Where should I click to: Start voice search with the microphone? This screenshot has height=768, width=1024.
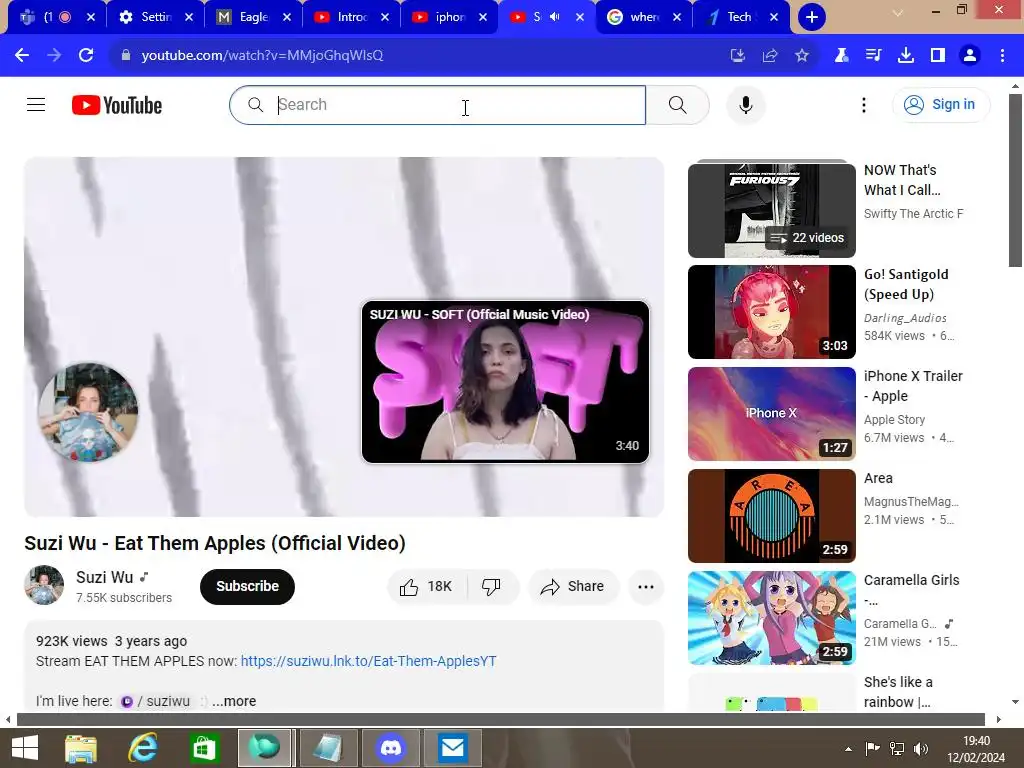click(745, 104)
